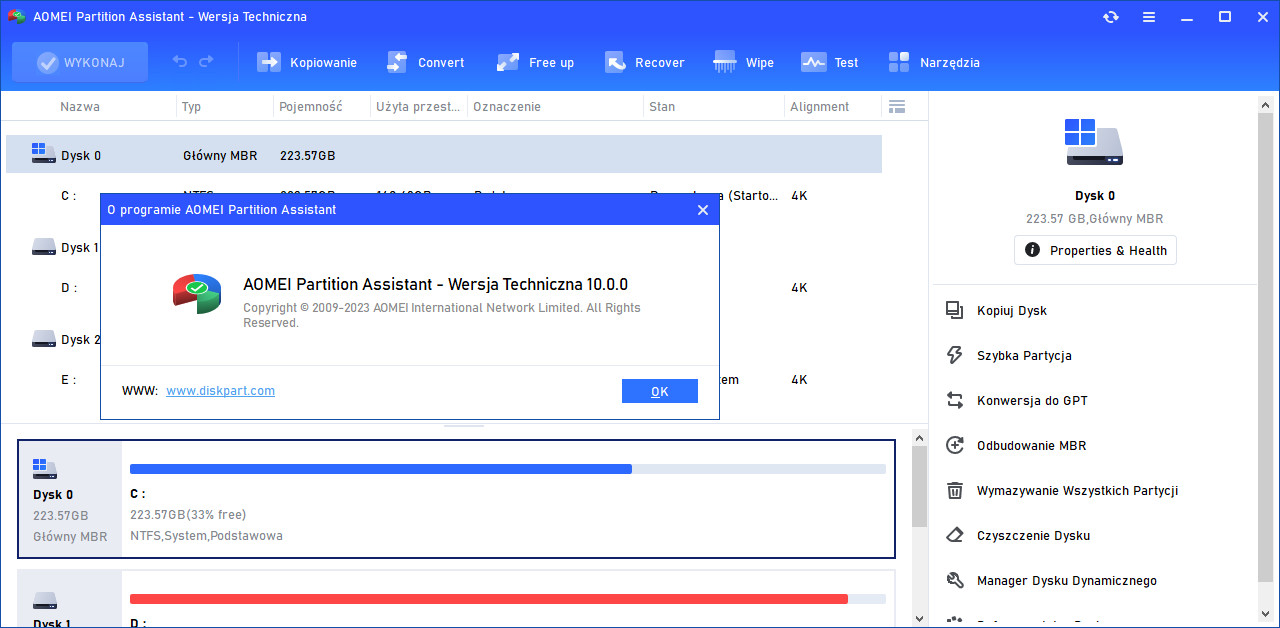The image size is (1280, 628).
Task: Click the Główny MBR cell of Dysk 0
Action: pos(220,156)
